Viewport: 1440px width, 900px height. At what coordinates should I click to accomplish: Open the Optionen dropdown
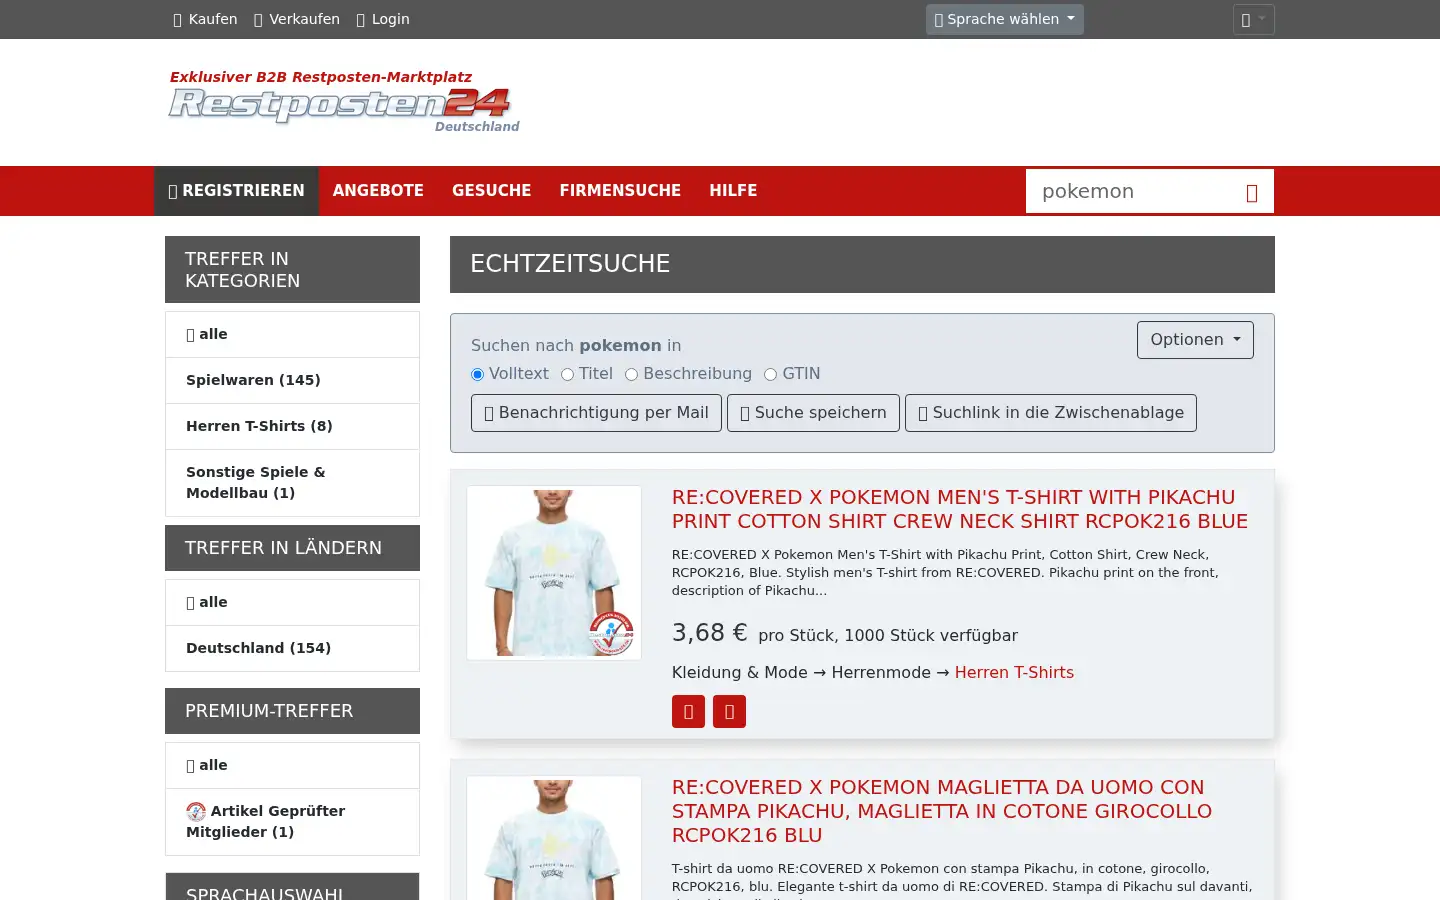coord(1195,340)
